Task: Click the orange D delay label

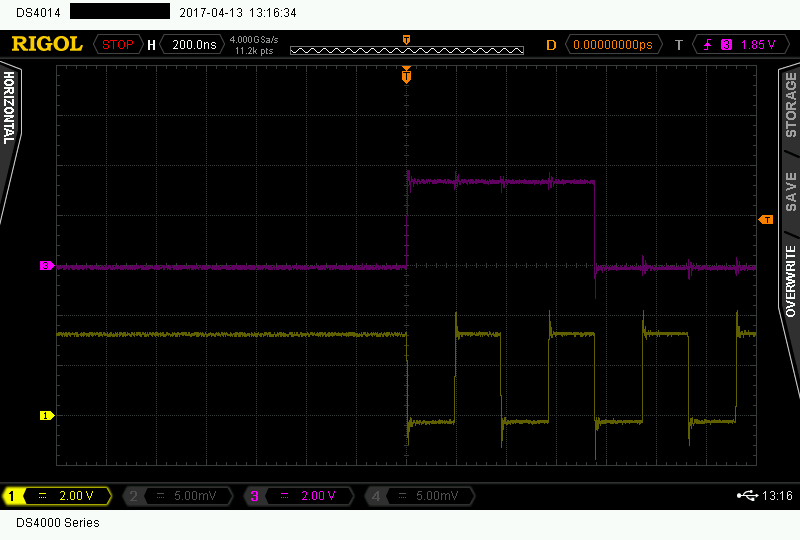Action: [x=551, y=45]
